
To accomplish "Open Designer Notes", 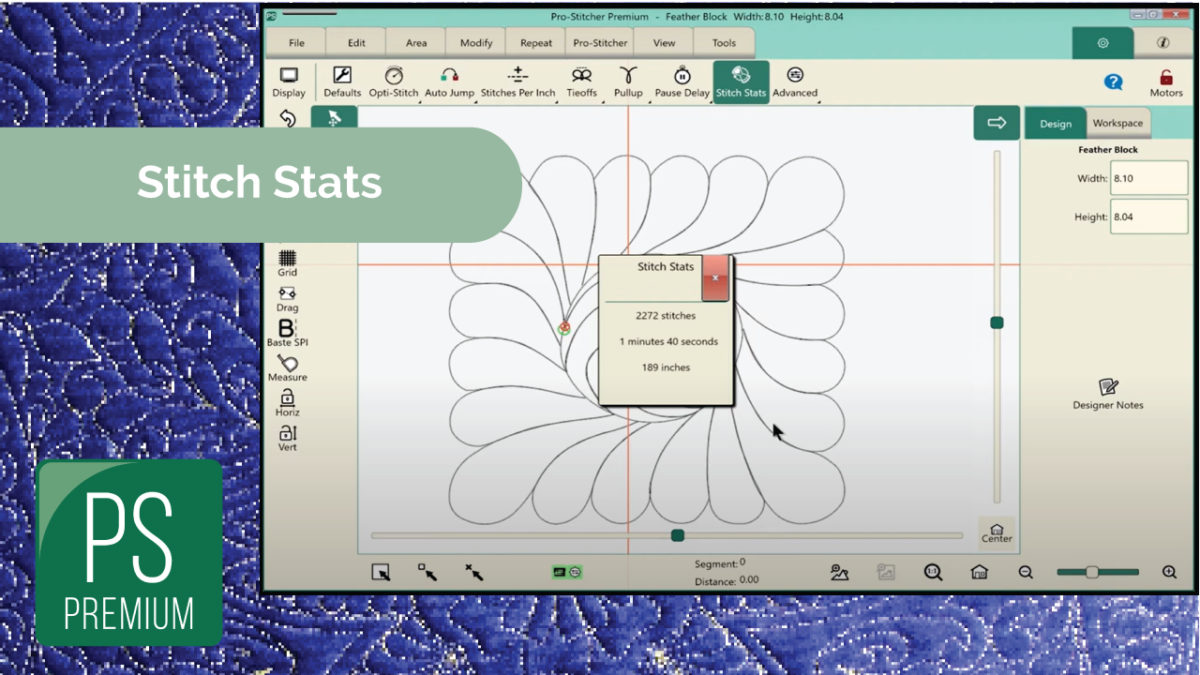I will click(1108, 393).
